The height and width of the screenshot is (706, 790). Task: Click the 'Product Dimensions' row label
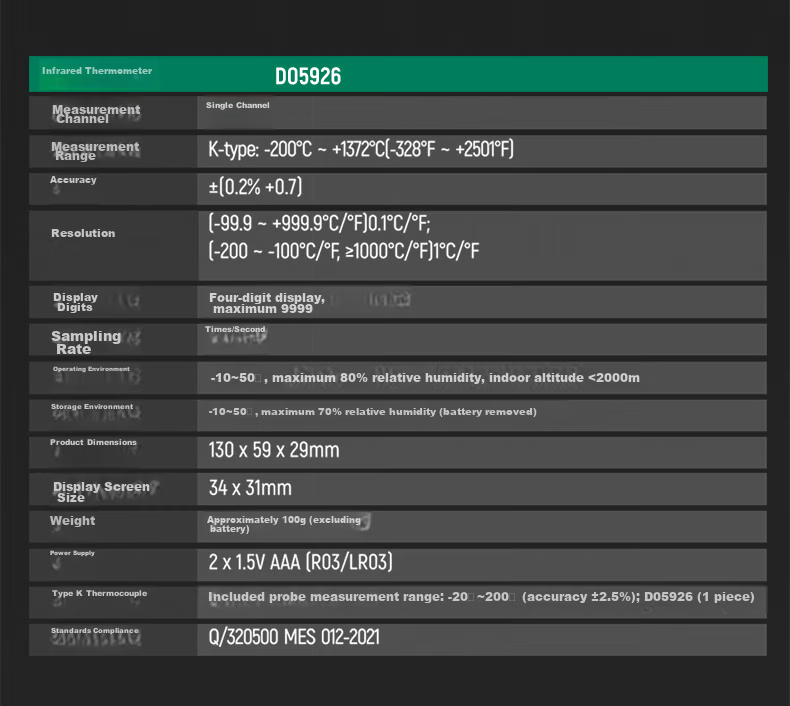click(93, 442)
